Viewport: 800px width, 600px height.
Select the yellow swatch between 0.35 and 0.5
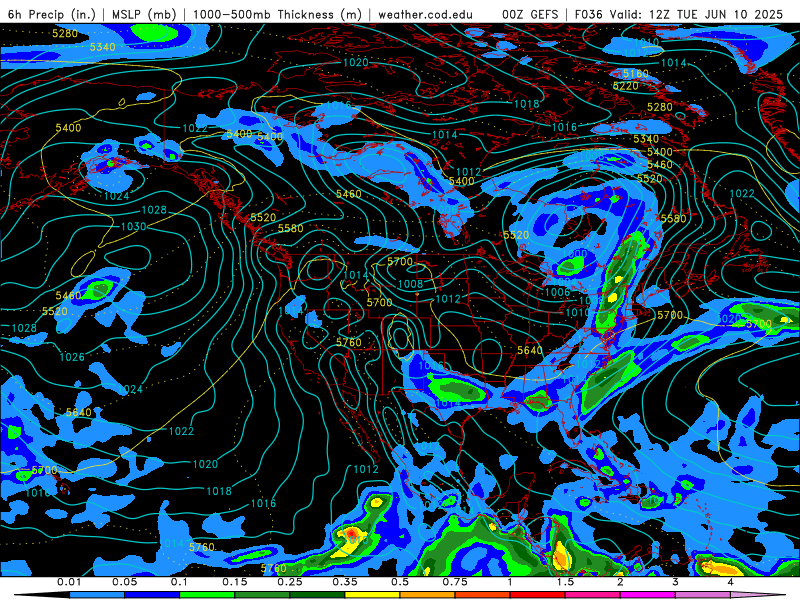(x=372, y=595)
